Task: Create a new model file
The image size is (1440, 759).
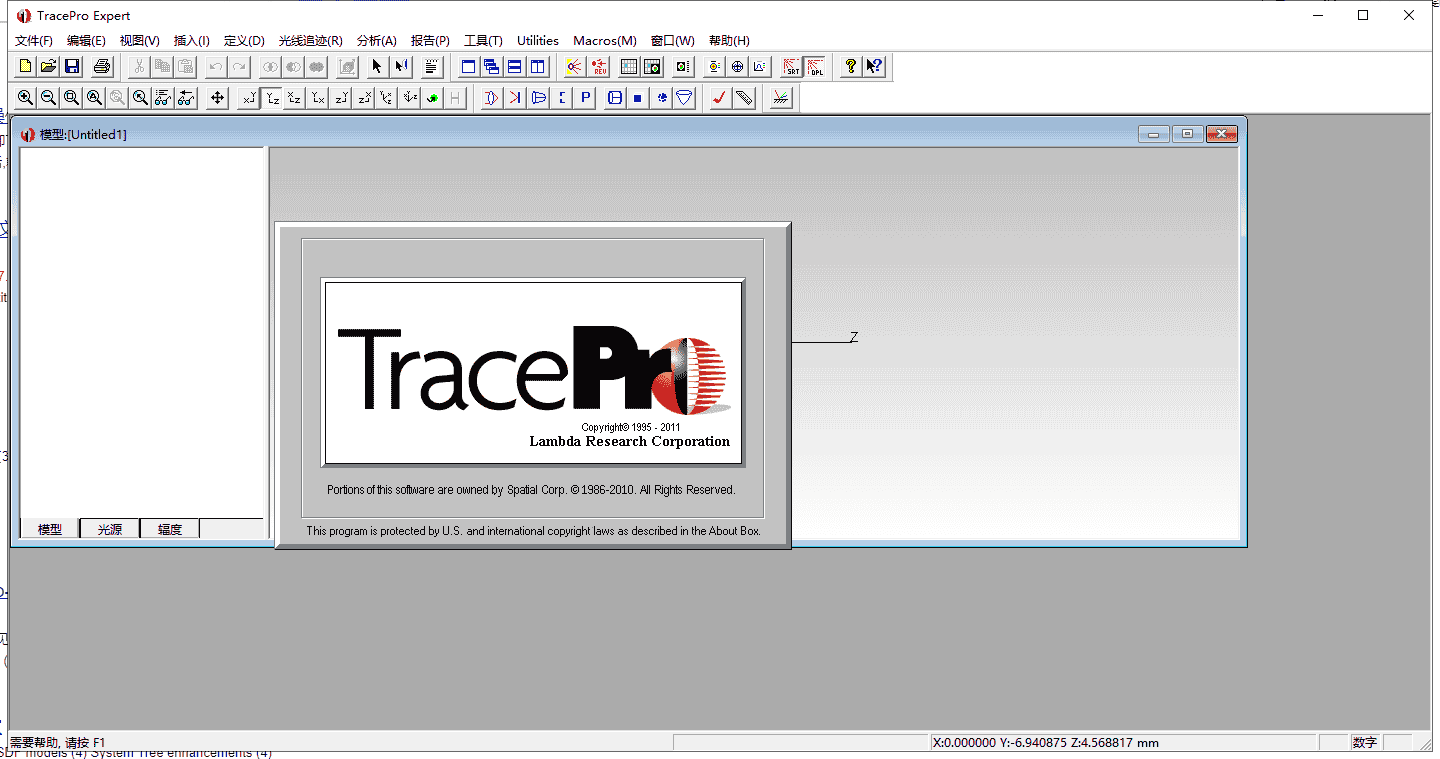Action: (x=23, y=66)
